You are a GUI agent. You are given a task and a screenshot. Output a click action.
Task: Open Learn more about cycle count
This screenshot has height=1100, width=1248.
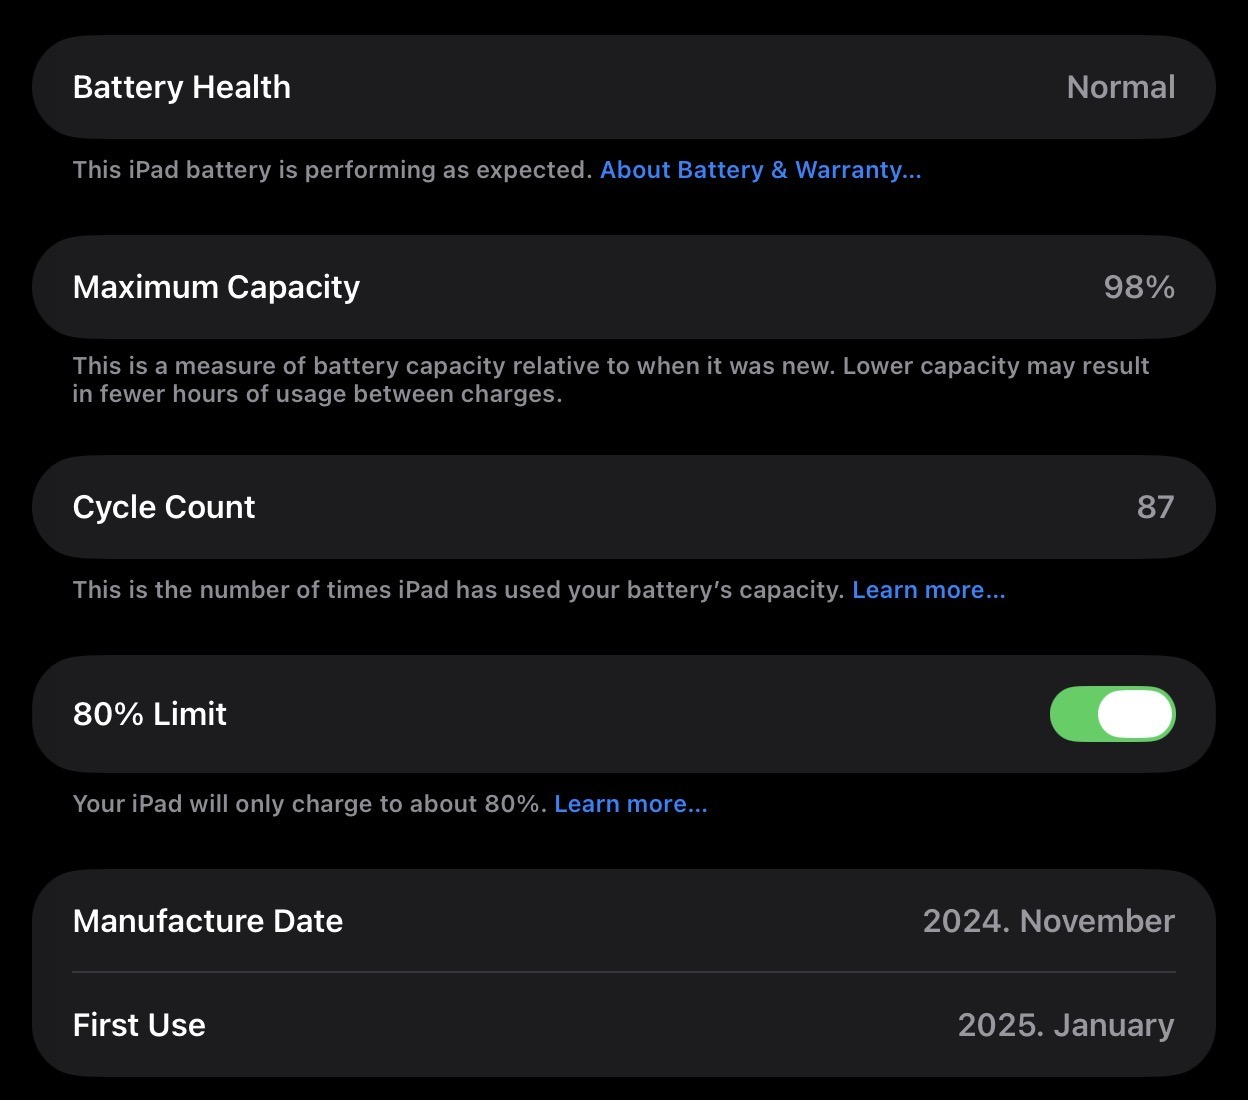pyautogui.click(x=928, y=590)
